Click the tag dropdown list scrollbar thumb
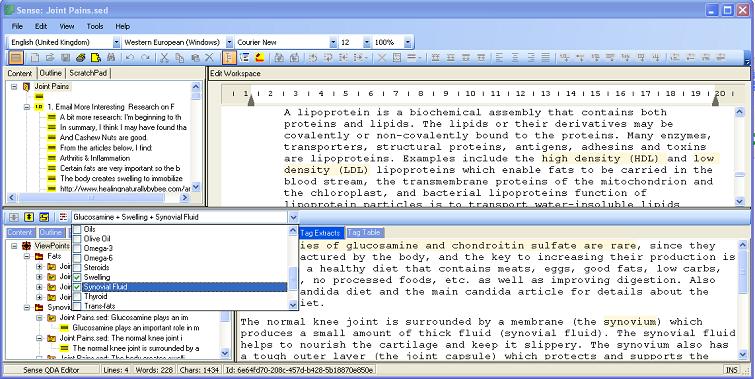The image size is (755, 379). pos(293,277)
